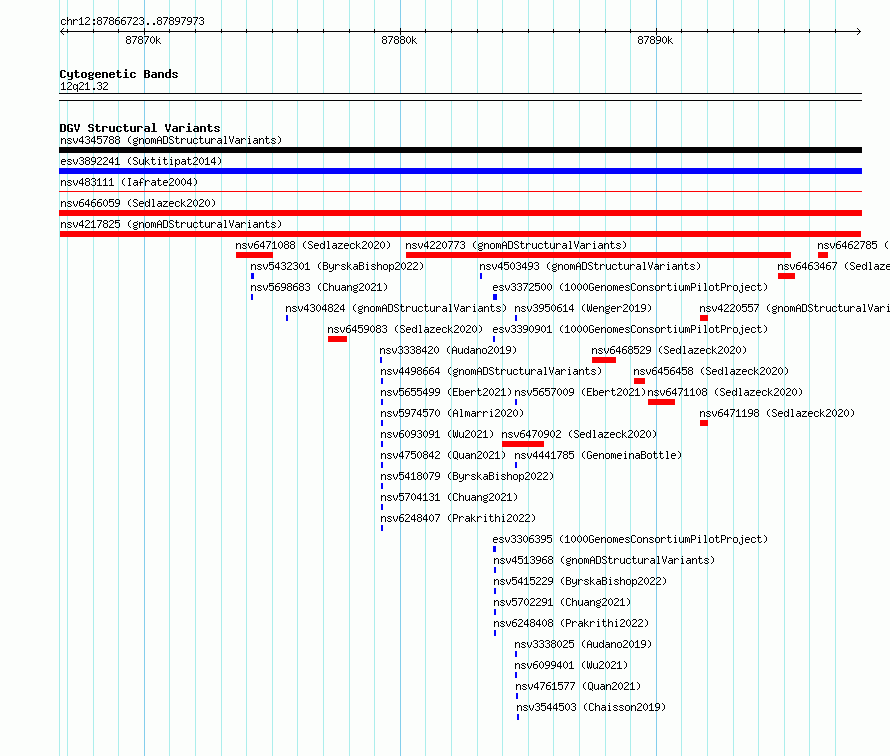Open nsv6466059 (Sedlazeck2020) label
Viewport: 890px width, 756px height.
[x=138, y=203]
